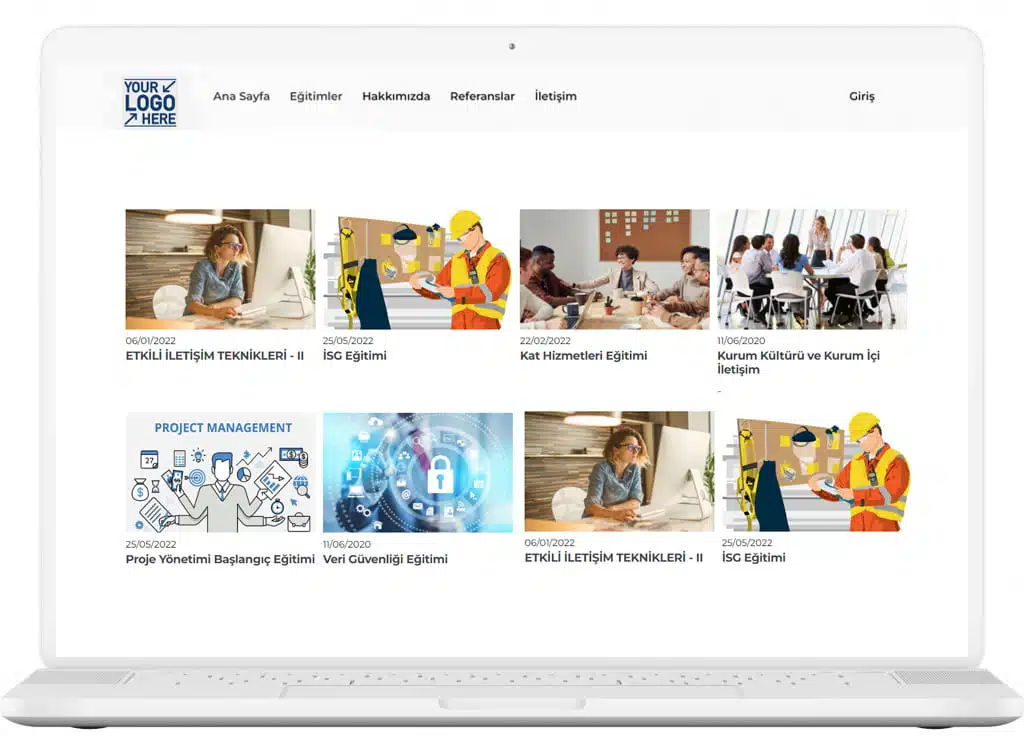This screenshot has width=1024, height=737.
Task: Open the Veri Güvenliği padlock thumbnail
Action: (x=418, y=473)
